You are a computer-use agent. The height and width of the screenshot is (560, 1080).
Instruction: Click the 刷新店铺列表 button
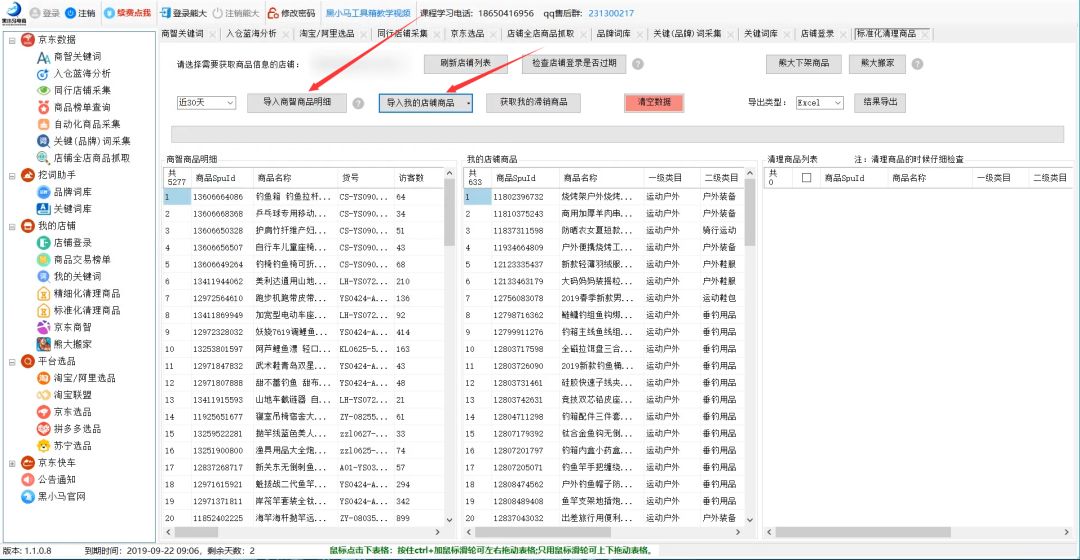click(465, 63)
